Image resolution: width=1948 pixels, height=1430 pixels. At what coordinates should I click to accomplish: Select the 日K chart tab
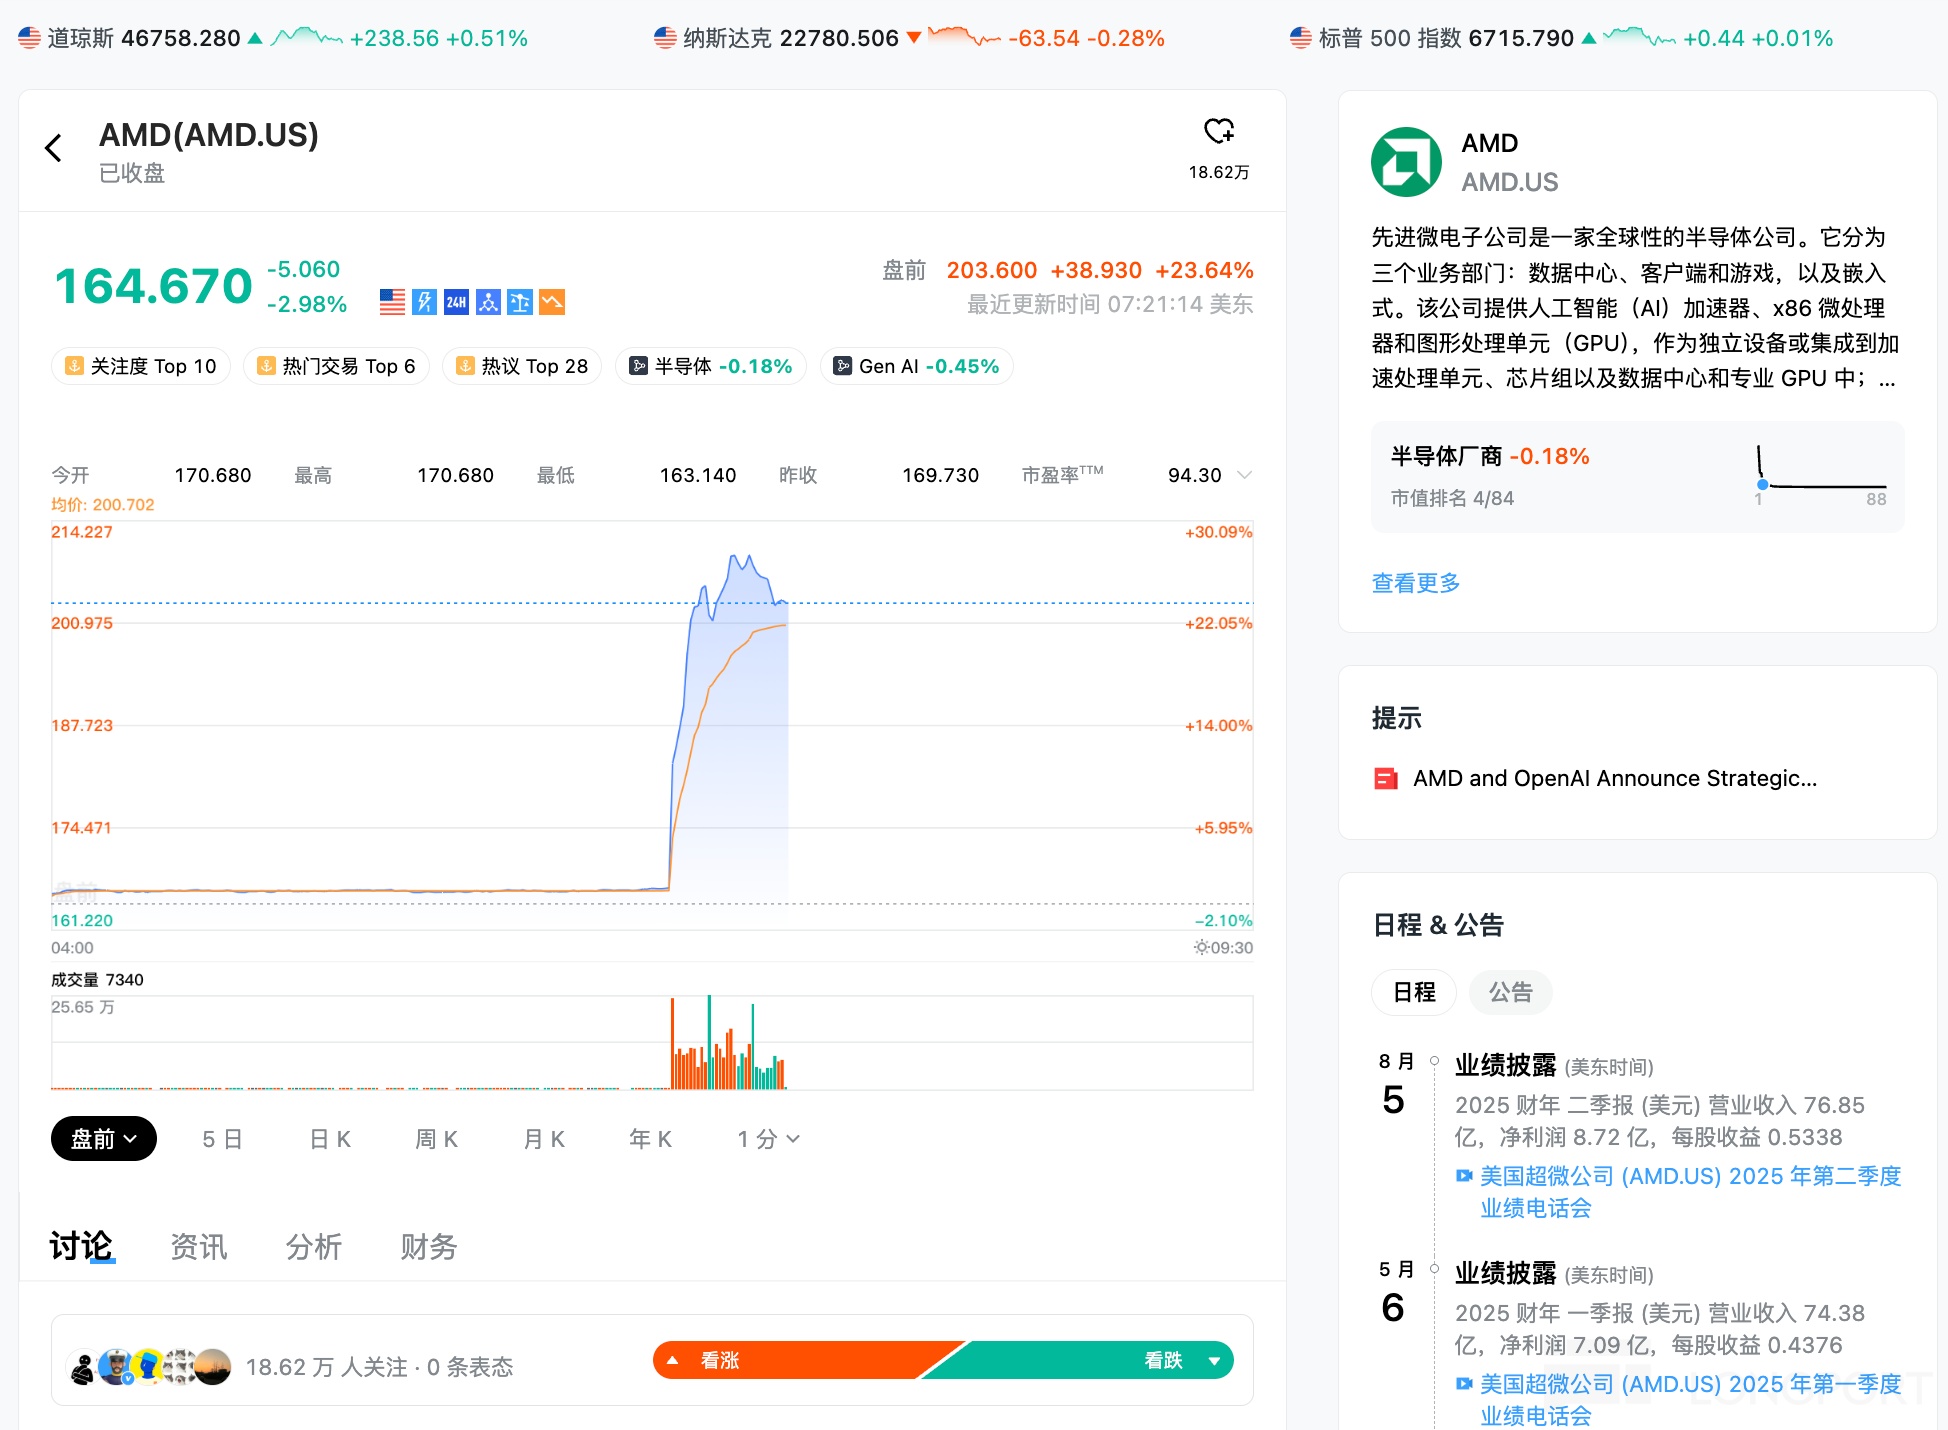[330, 1139]
